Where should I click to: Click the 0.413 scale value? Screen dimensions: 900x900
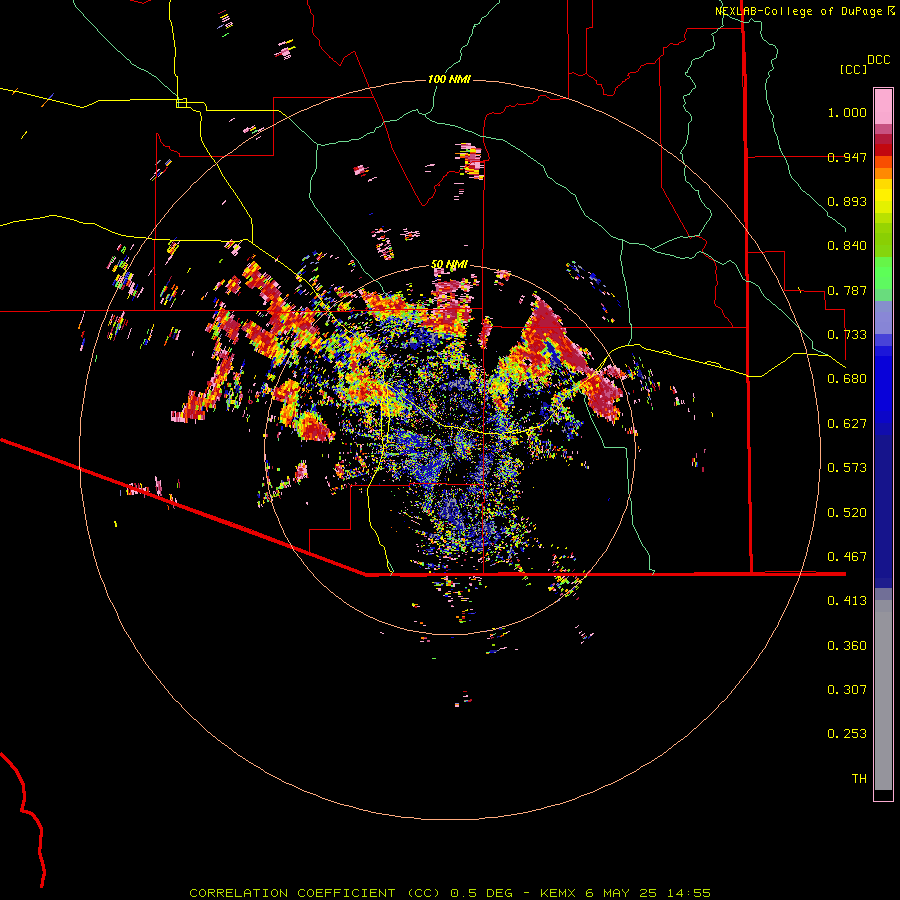847,601
